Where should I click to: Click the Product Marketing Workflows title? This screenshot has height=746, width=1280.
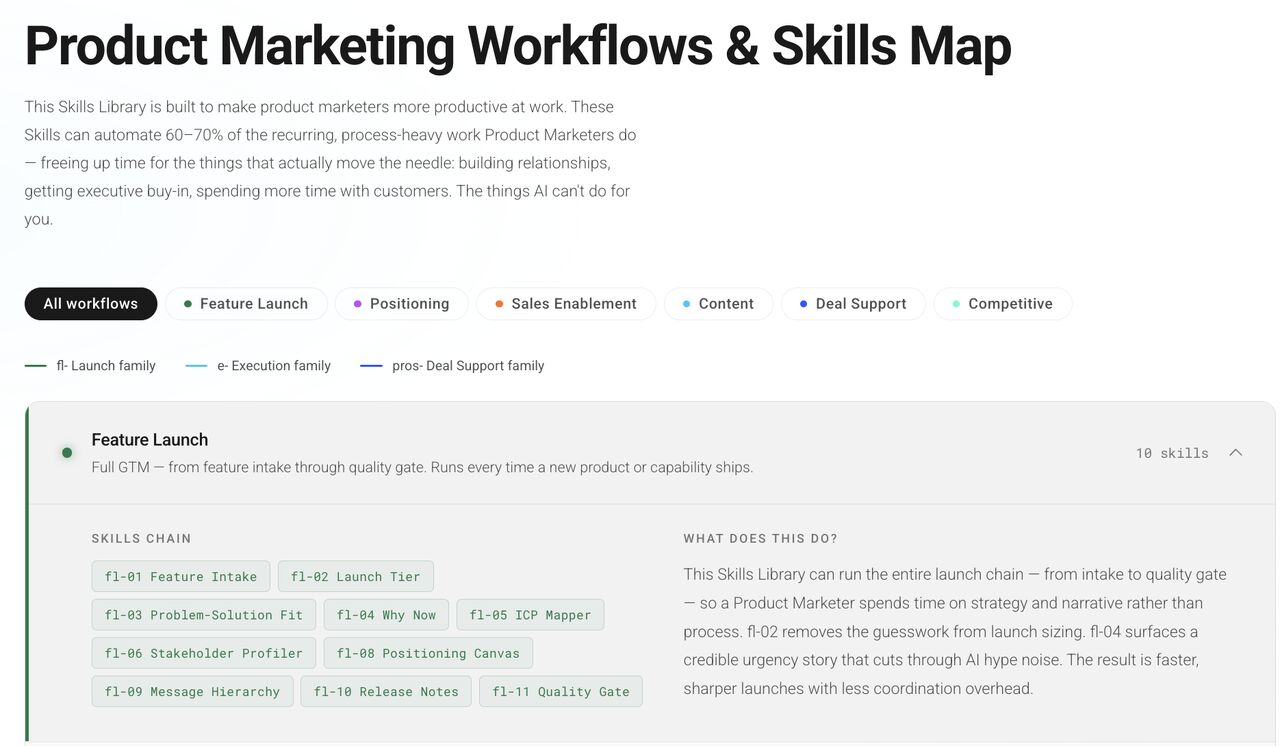tap(518, 46)
